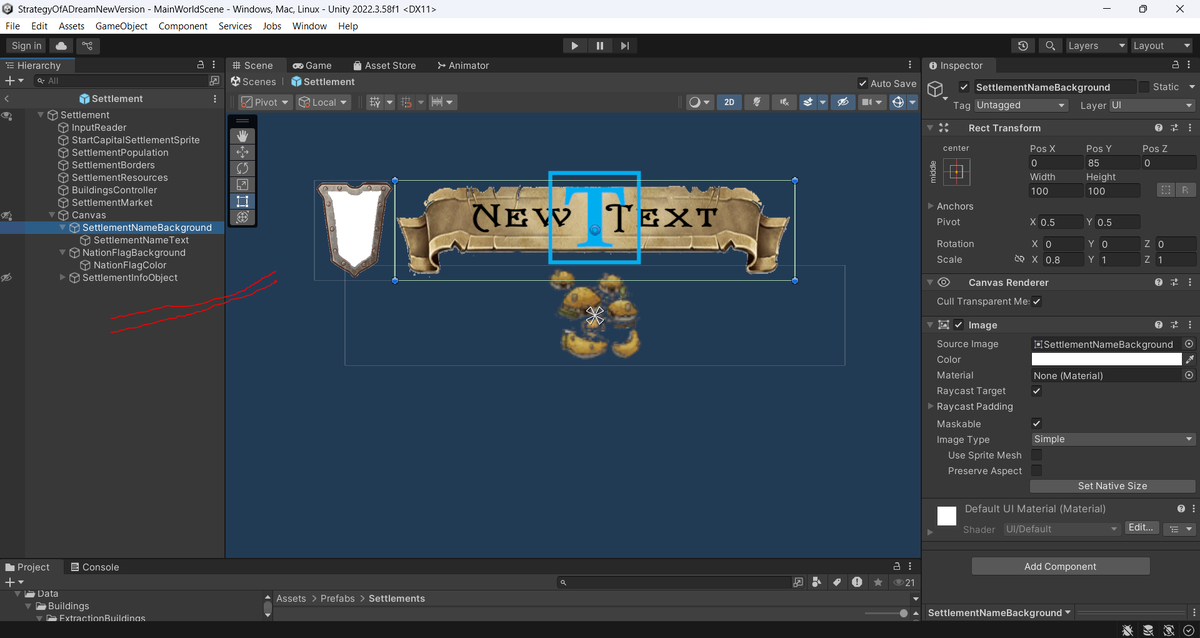Image resolution: width=1200 pixels, height=638 pixels.
Task: Click the Step frame button
Action: pos(625,45)
